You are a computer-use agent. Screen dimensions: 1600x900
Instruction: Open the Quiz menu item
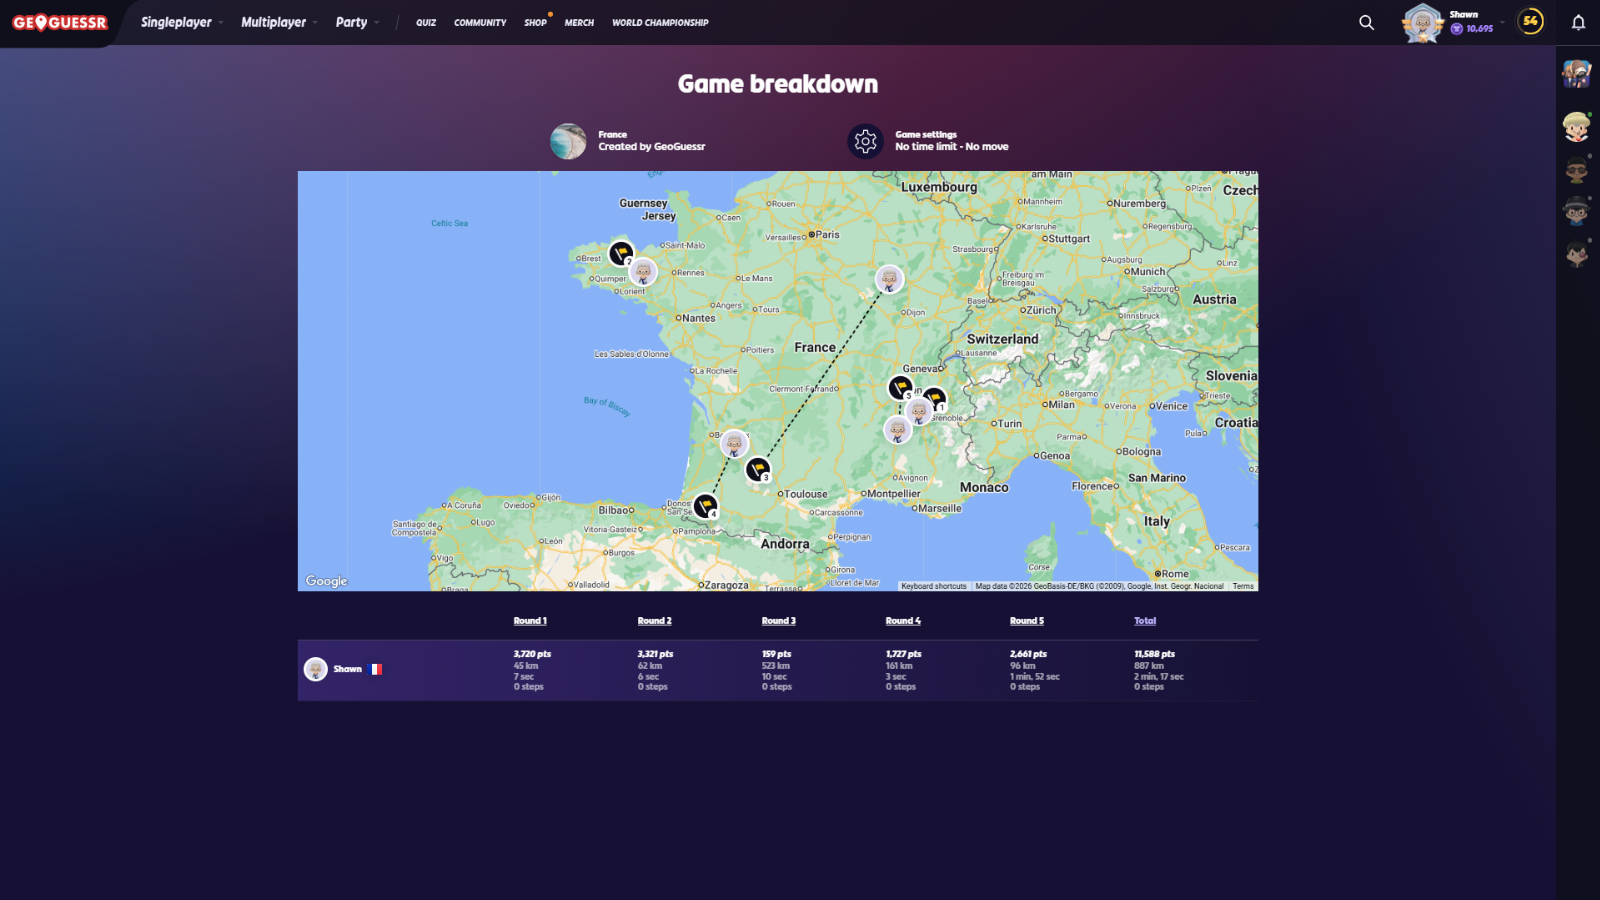426,22
